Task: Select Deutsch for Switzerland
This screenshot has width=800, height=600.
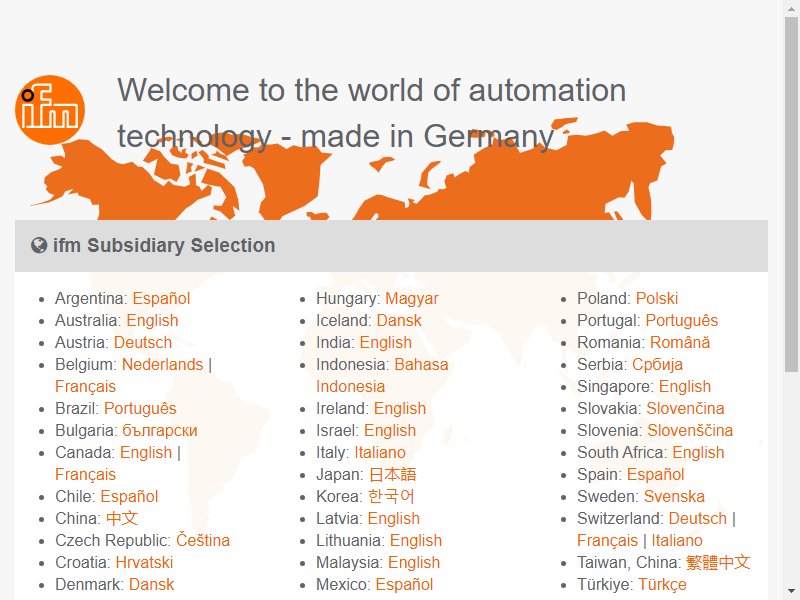Action: pyautogui.click(x=697, y=518)
